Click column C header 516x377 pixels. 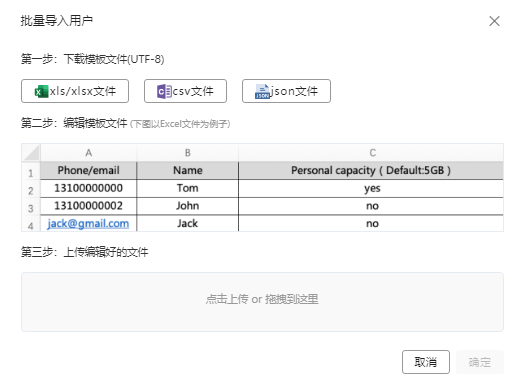[372, 153]
